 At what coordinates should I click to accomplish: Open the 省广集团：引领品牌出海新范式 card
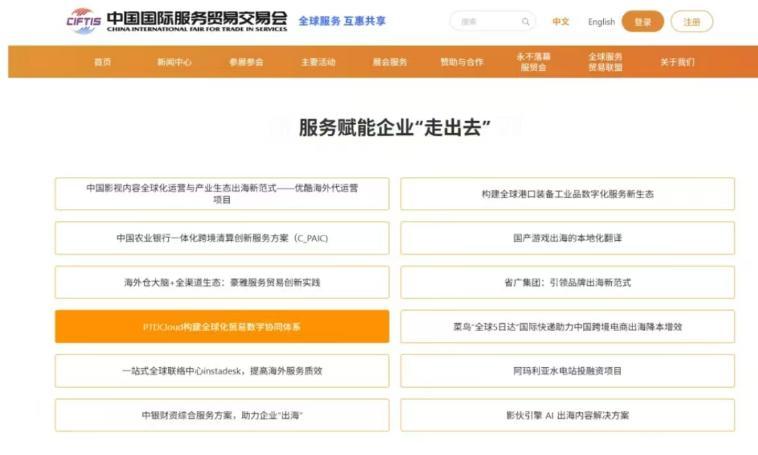[x=568, y=282]
